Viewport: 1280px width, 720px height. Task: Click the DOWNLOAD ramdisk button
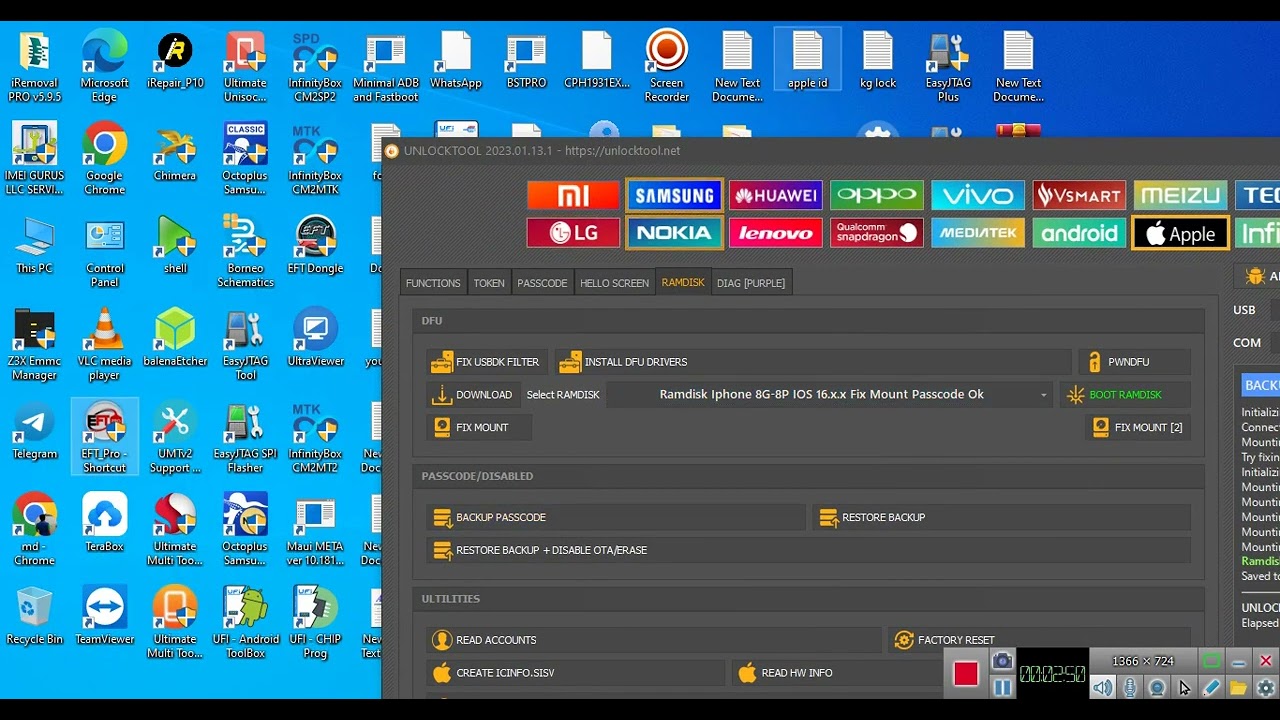(473, 395)
